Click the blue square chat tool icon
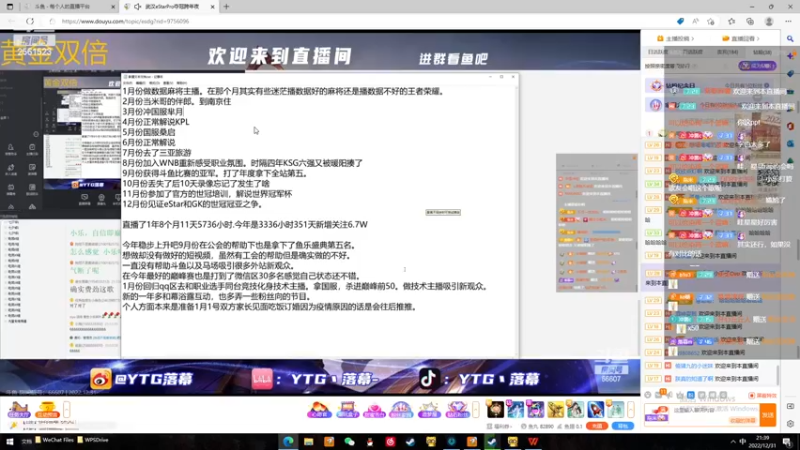 (690, 395)
